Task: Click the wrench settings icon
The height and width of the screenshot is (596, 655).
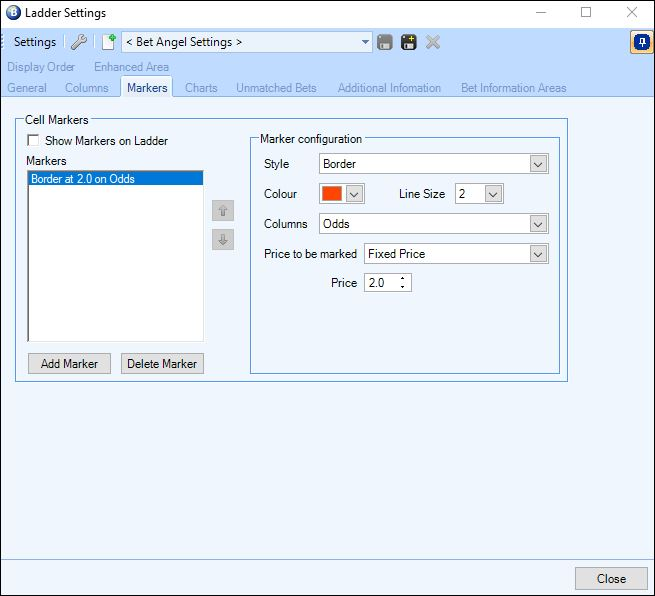Action: pos(79,42)
